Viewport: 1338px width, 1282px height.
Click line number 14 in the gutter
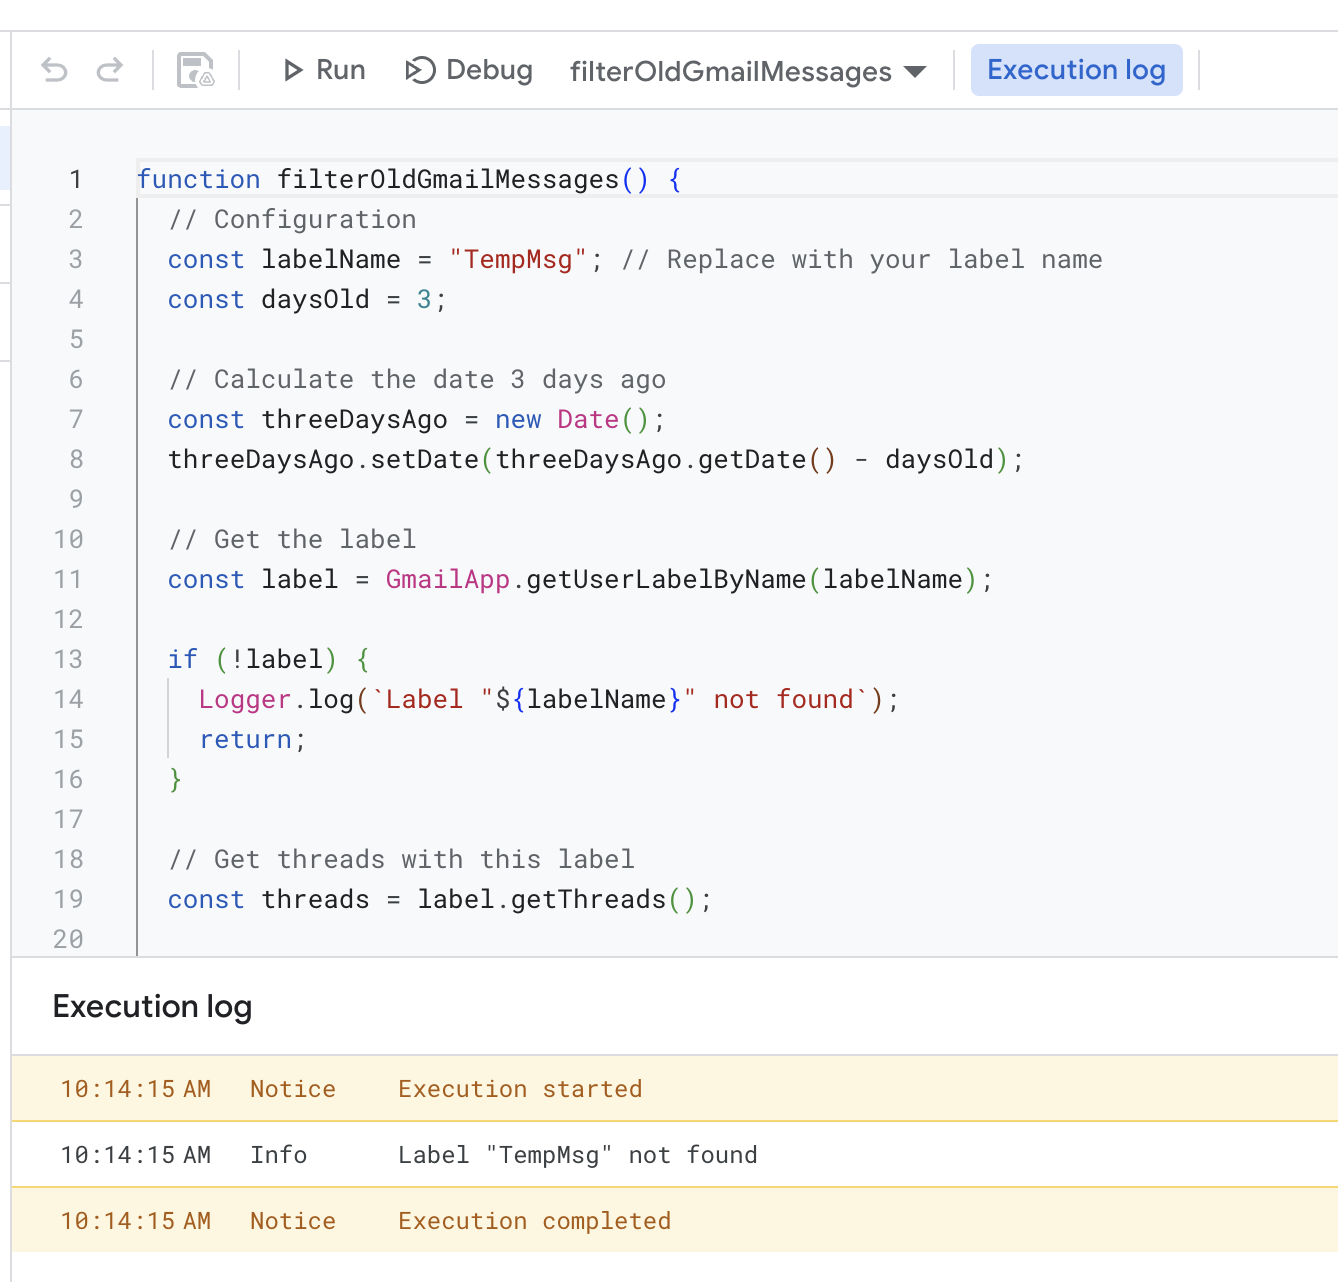(69, 699)
